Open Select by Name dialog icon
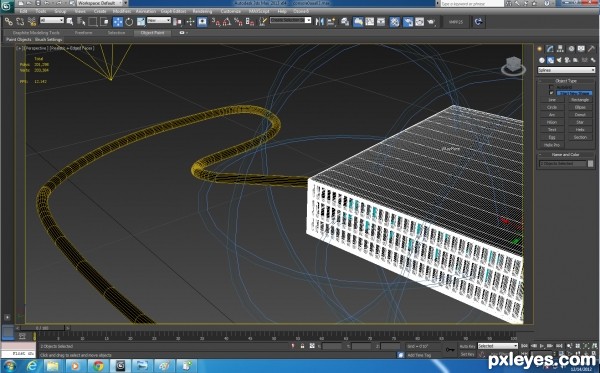This screenshot has width=600, height=373. tap(81, 22)
